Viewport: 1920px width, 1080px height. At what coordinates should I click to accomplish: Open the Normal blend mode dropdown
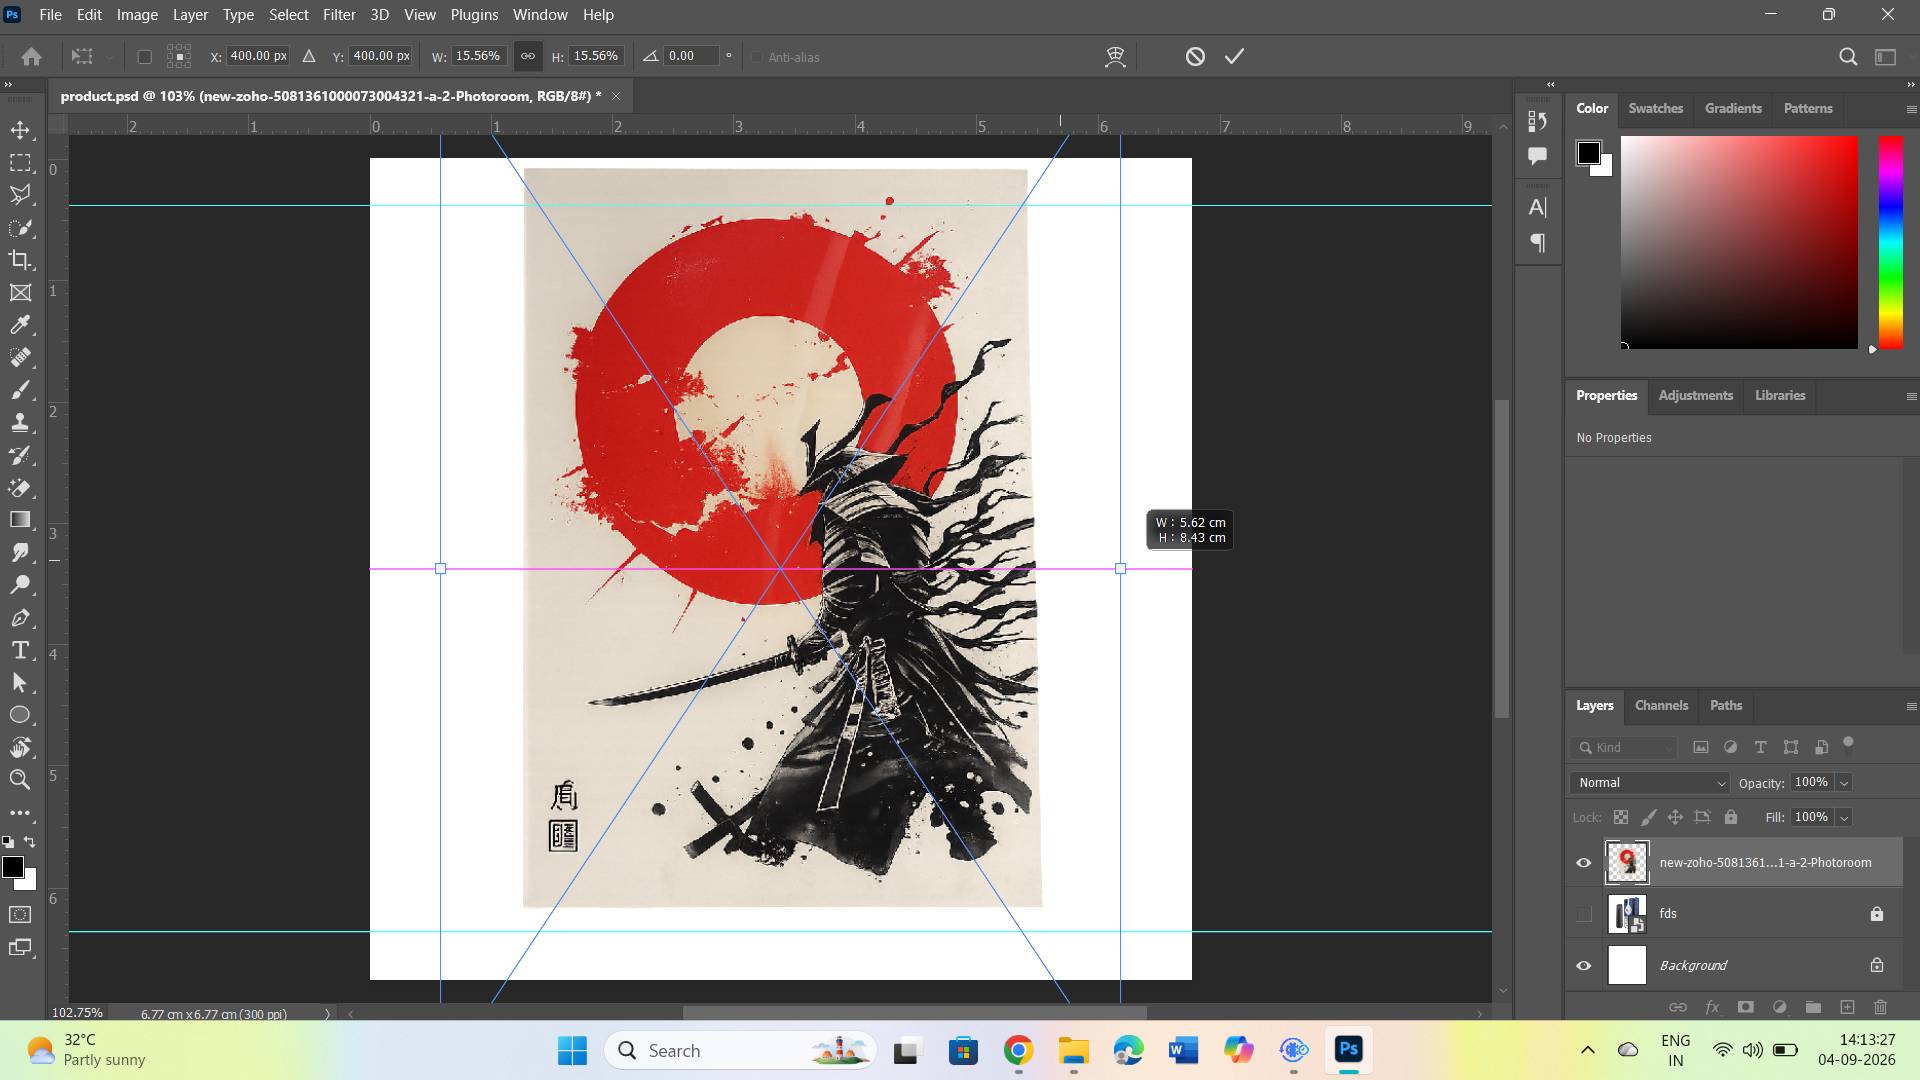pyautogui.click(x=1649, y=783)
